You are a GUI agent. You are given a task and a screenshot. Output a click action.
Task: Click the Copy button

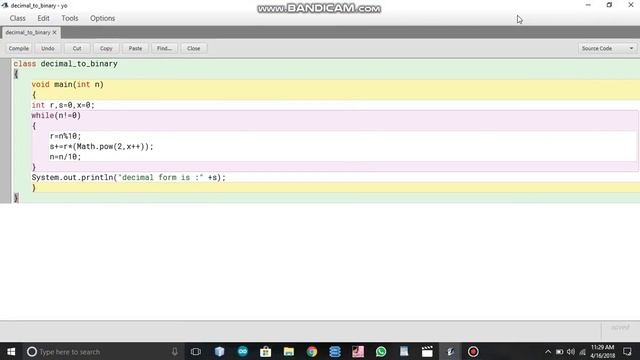click(106, 48)
